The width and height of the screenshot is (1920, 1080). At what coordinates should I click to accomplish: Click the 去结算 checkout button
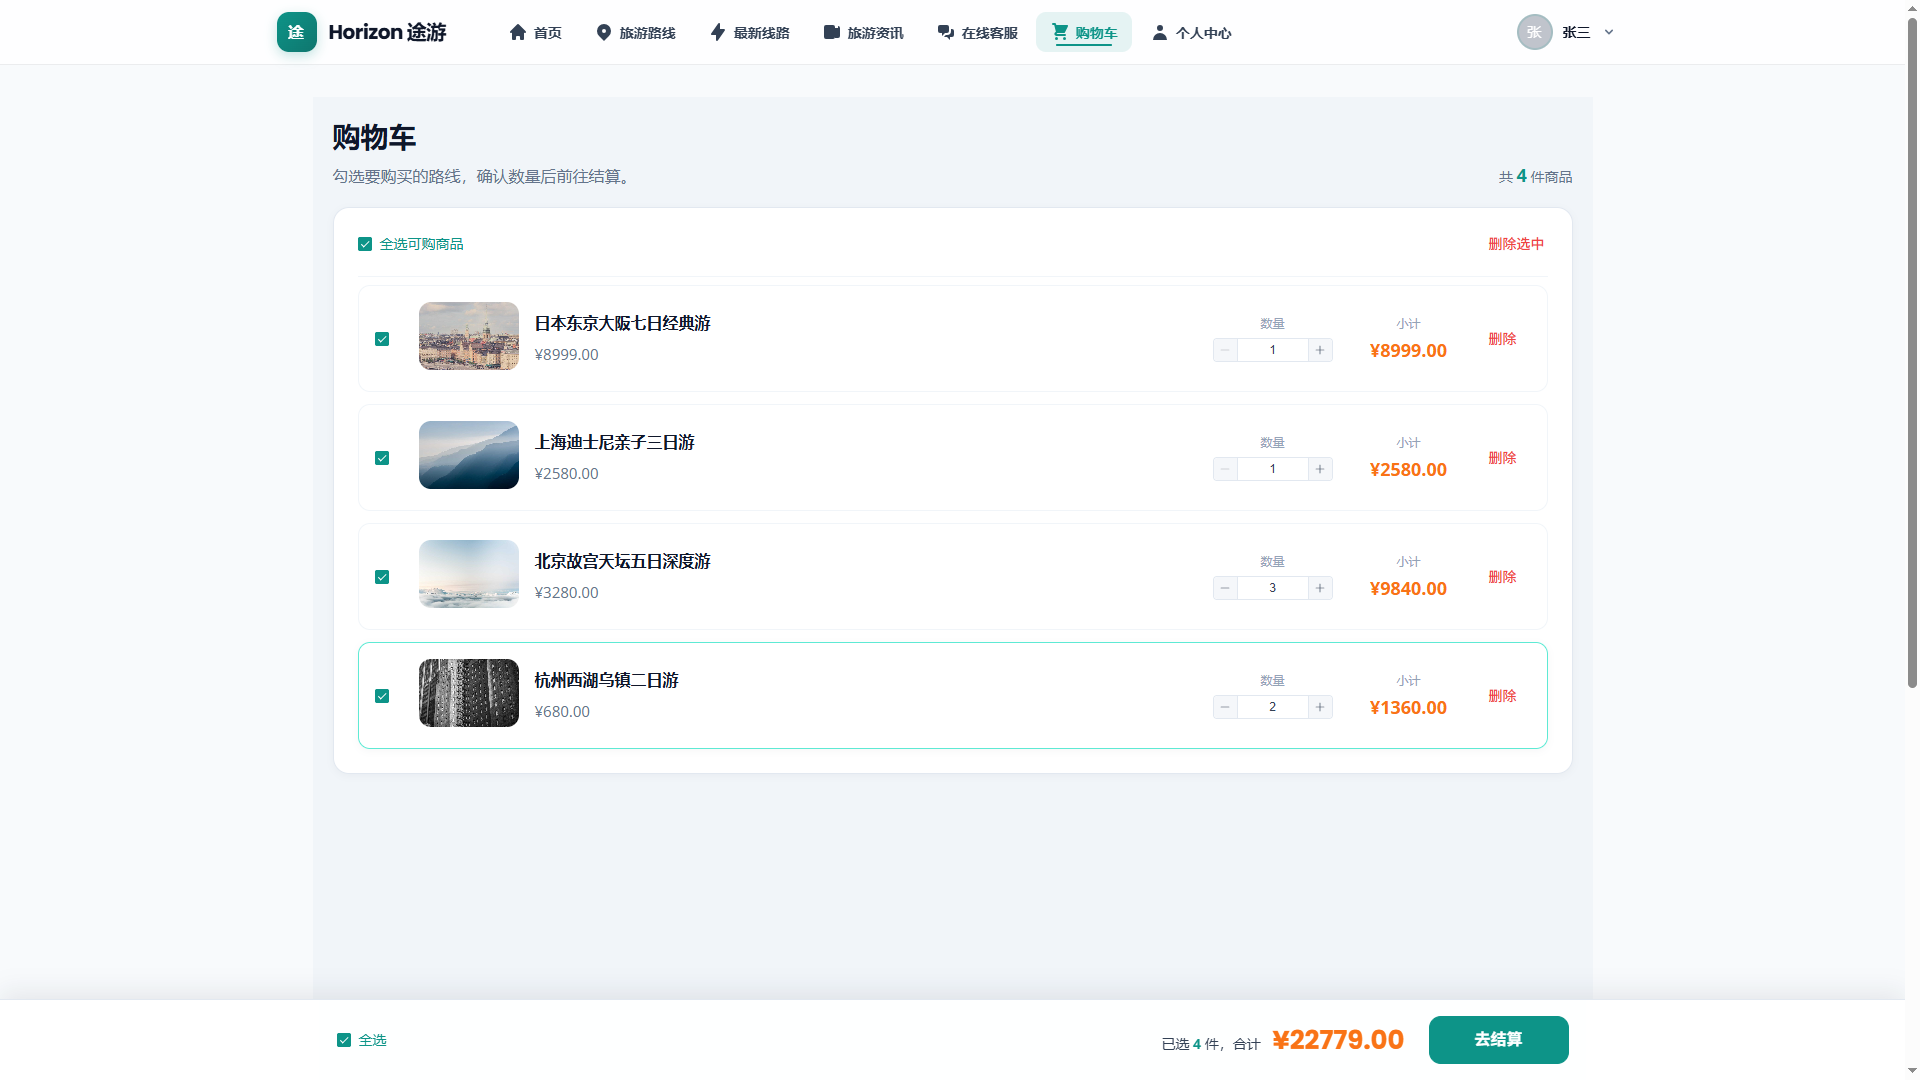pos(1498,1040)
